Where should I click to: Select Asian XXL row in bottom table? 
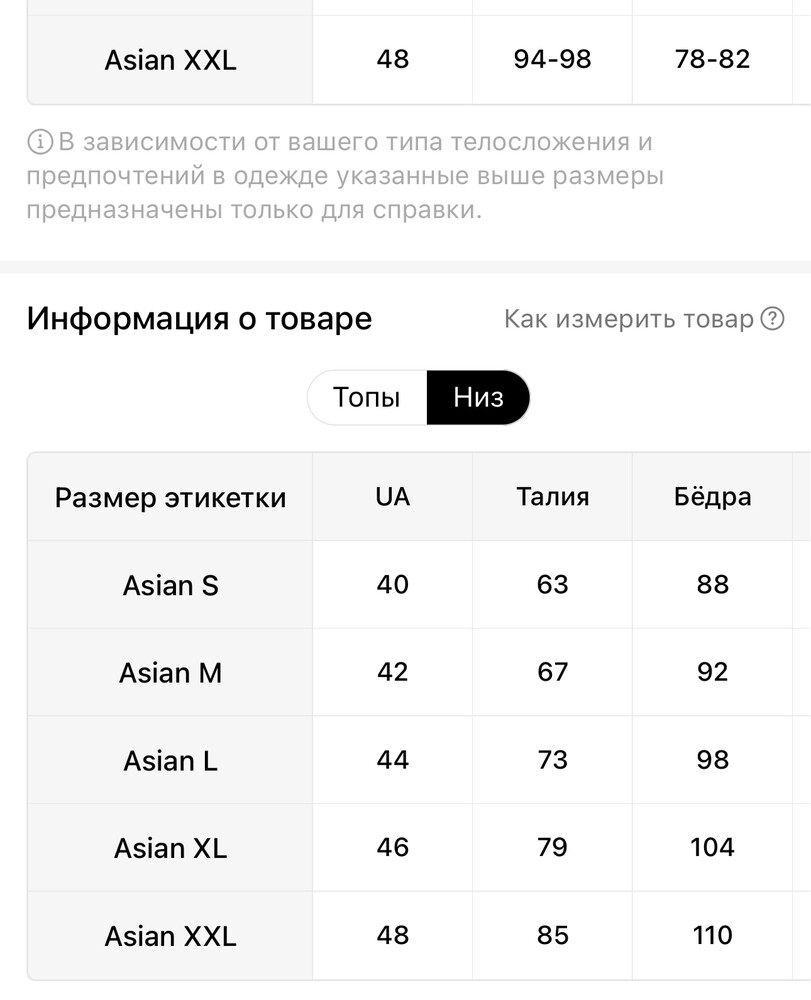click(x=170, y=936)
